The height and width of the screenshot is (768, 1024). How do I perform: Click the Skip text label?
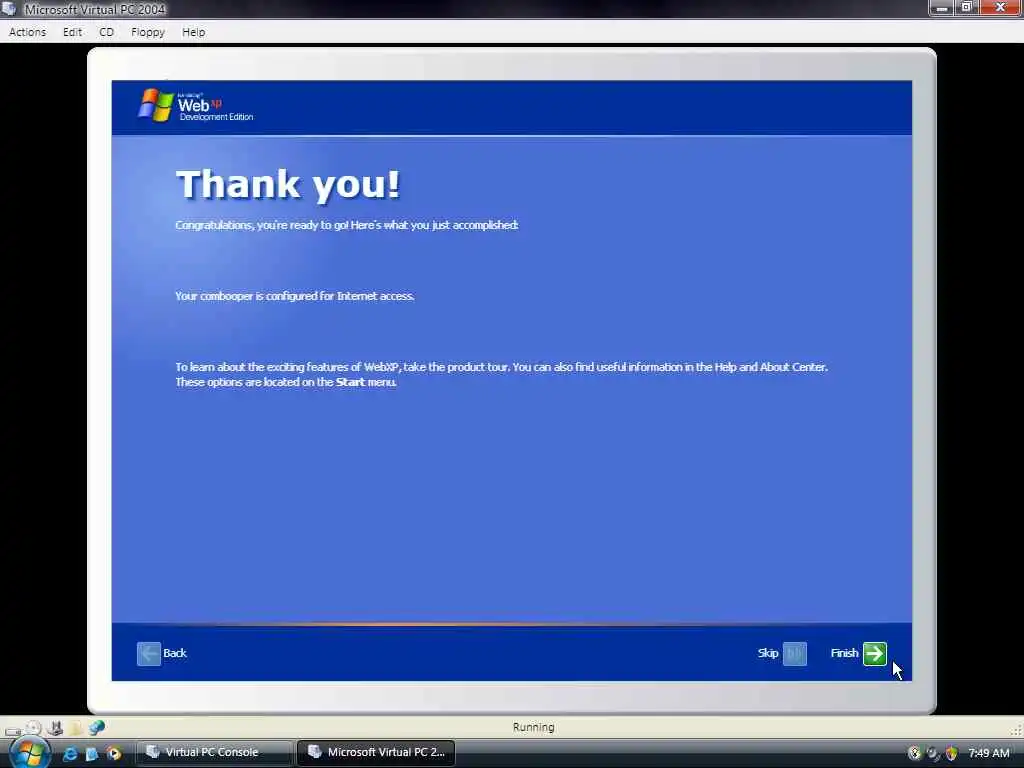click(x=768, y=653)
